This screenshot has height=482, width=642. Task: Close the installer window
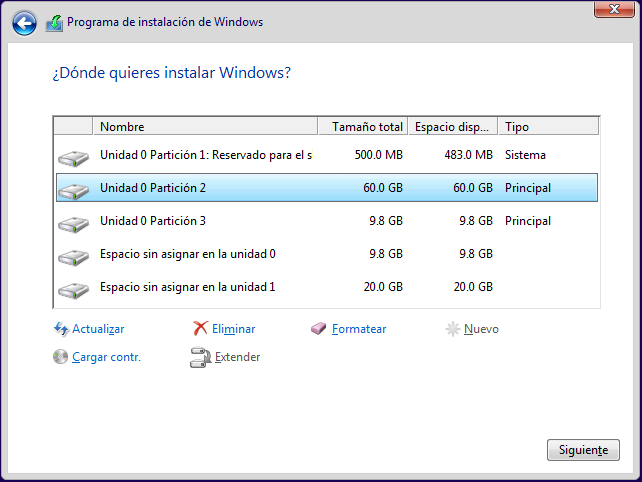tap(614, 9)
